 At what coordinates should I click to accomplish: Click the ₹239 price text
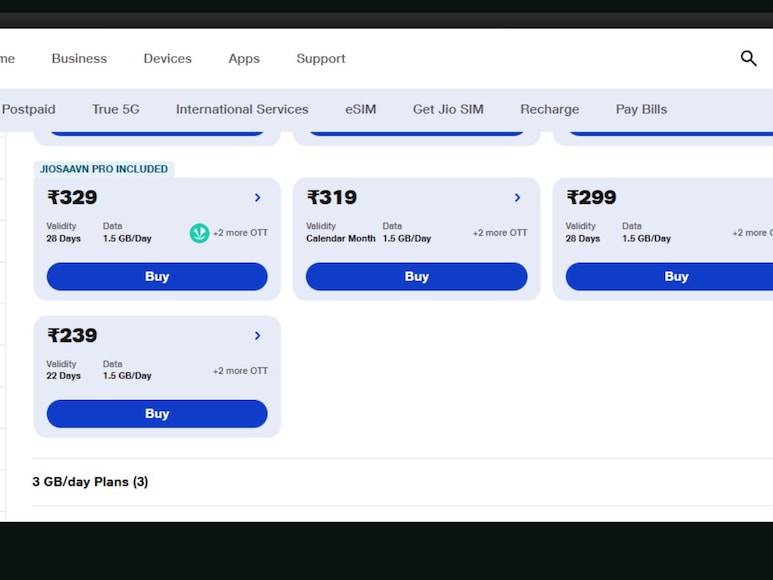(72, 336)
